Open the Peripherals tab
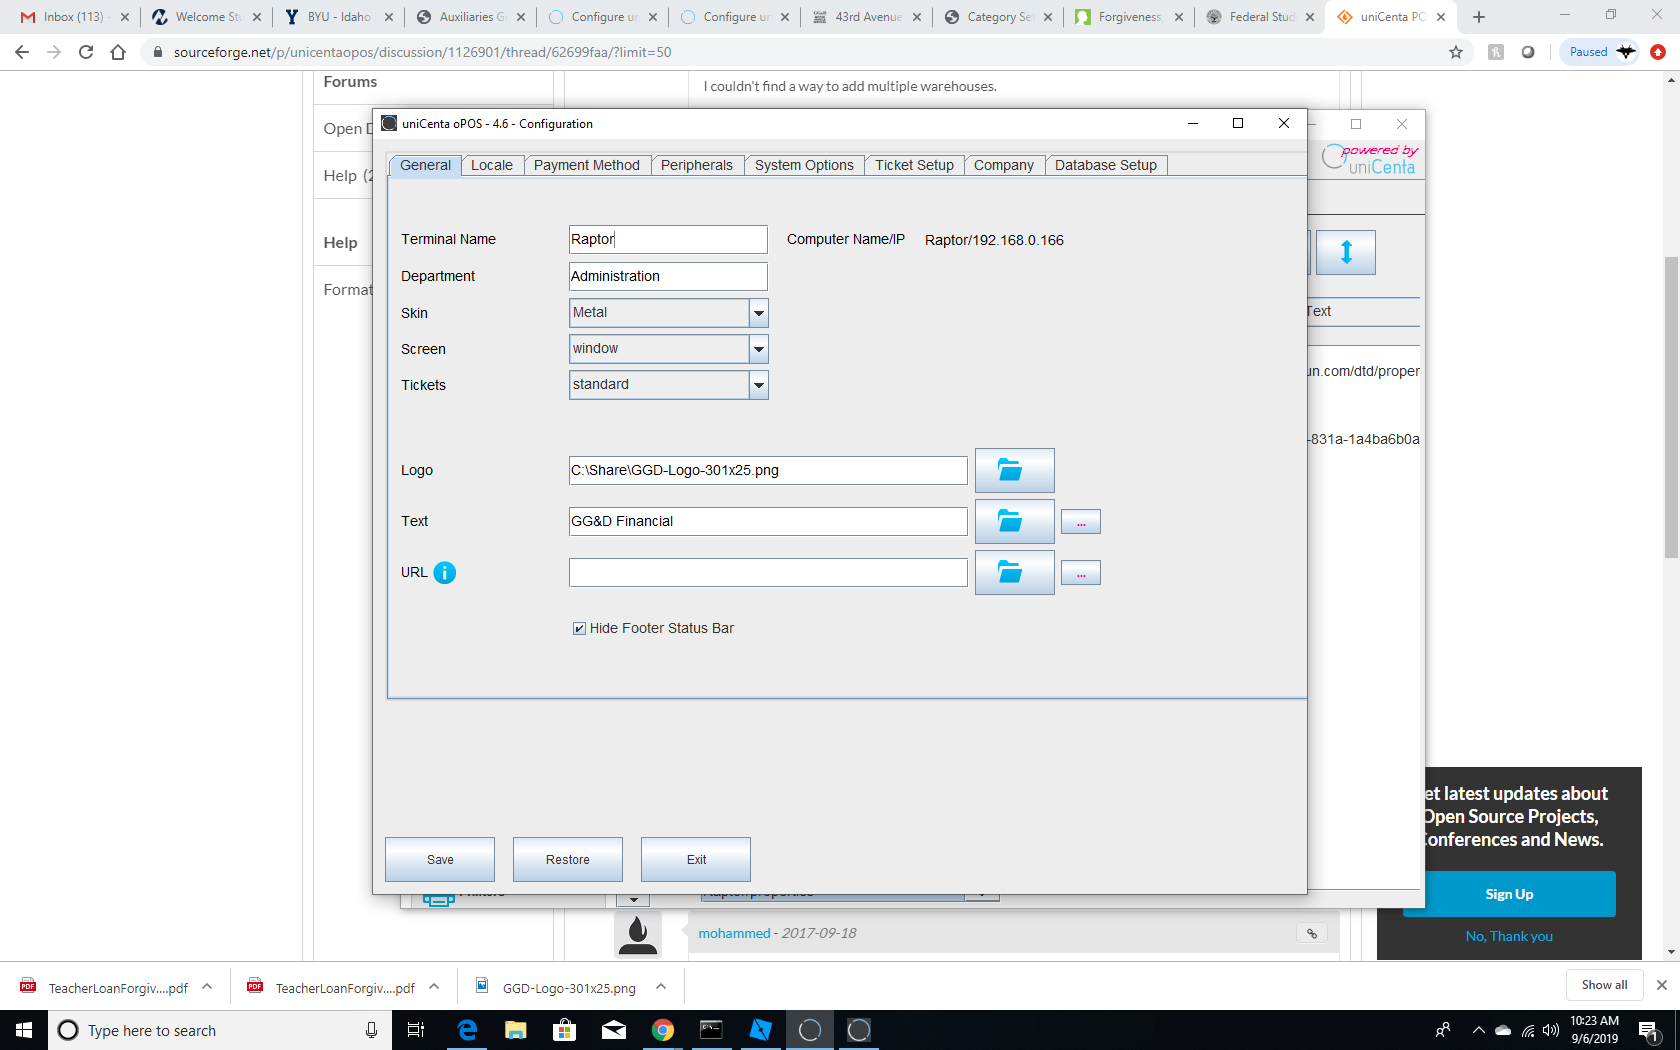Viewport: 1680px width, 1050px height. tap(696, 165)
